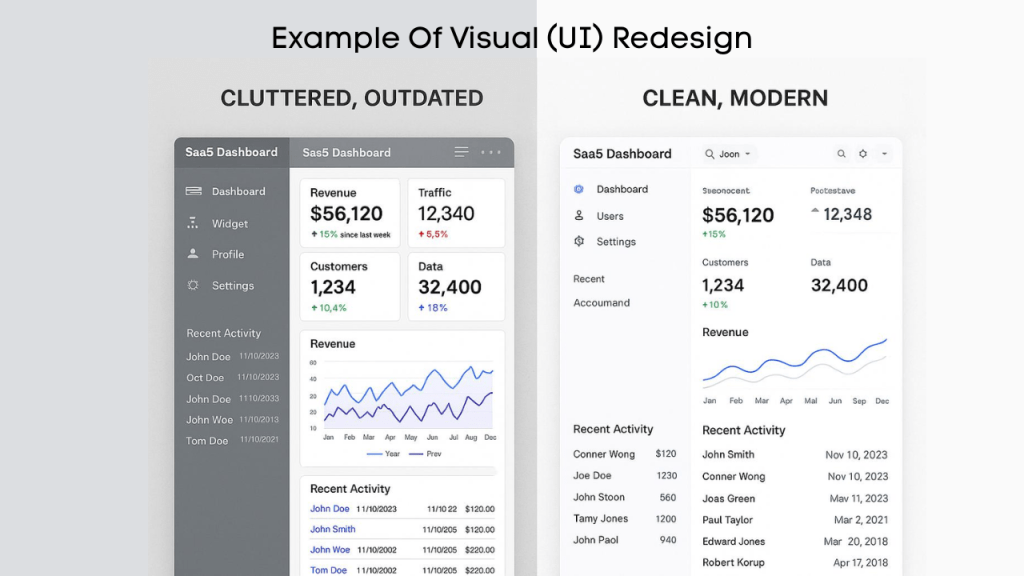Open the three-dot menu in the old header
The height and width of the screenshot is (576, 1024).
(x=491, y=152)
